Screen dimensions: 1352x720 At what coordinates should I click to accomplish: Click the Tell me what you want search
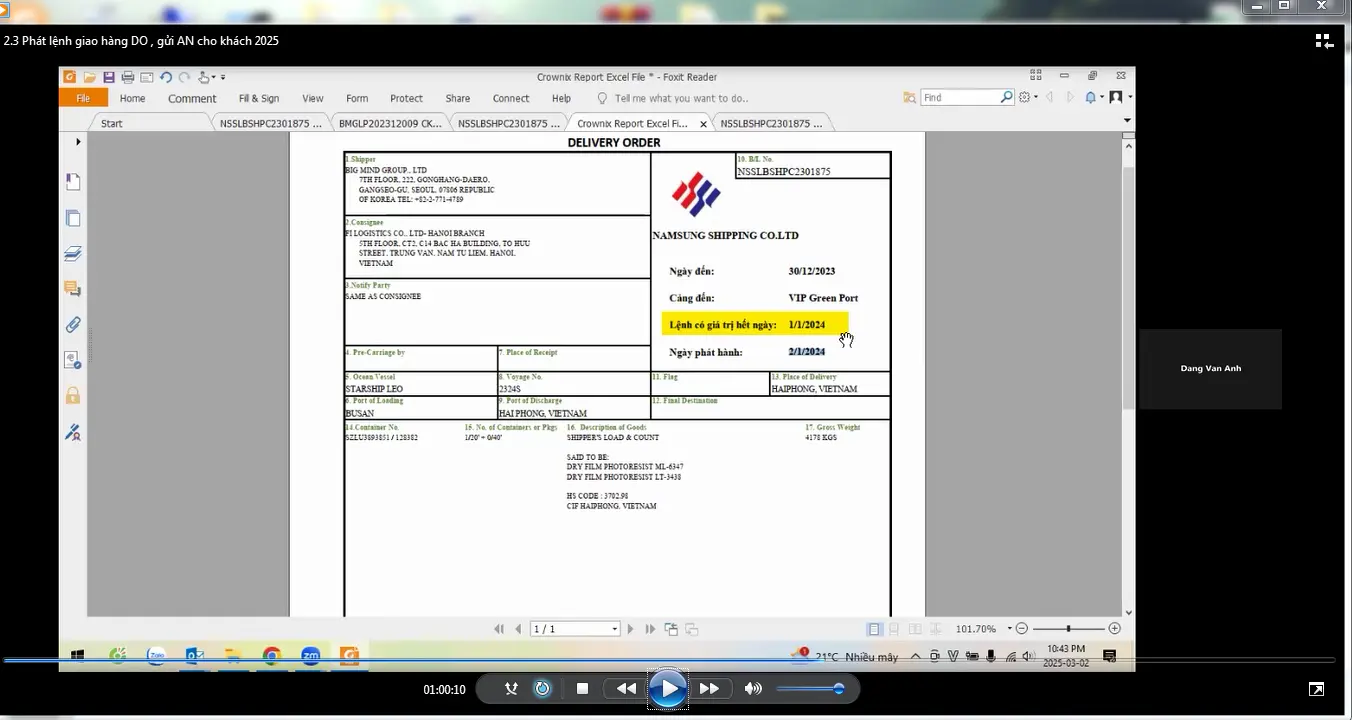(x=681, y=98)
